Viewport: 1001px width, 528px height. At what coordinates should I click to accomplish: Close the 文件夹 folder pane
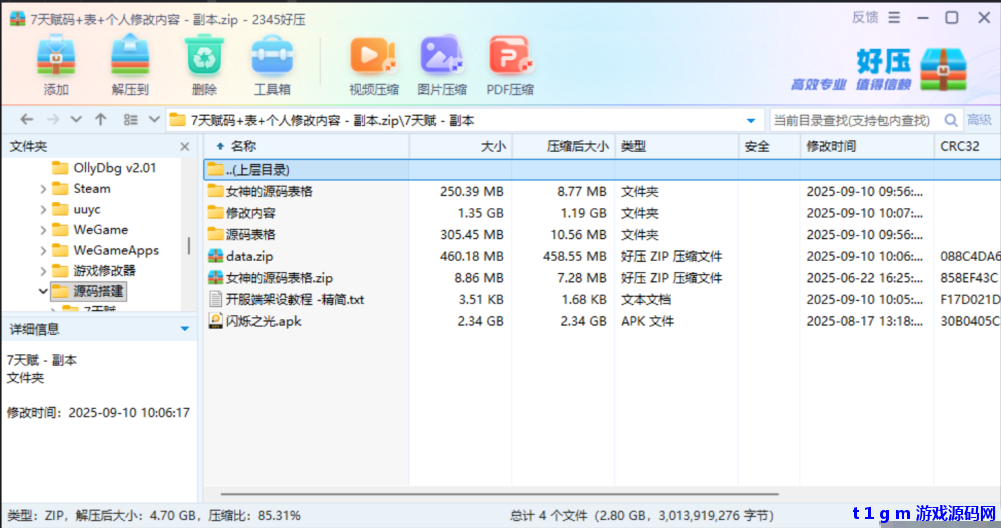pos(185,147)
